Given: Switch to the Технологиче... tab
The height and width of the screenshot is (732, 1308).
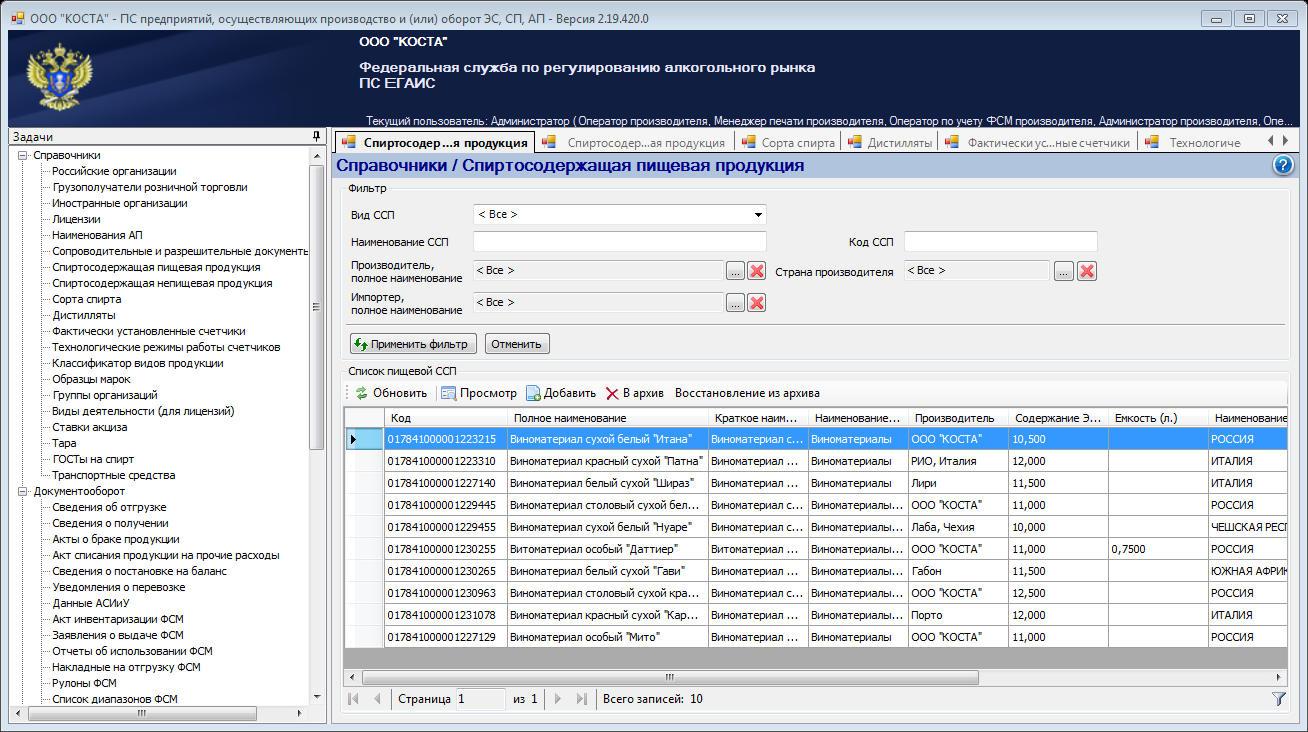Looking at the screenshot, I should (1194, 143).
